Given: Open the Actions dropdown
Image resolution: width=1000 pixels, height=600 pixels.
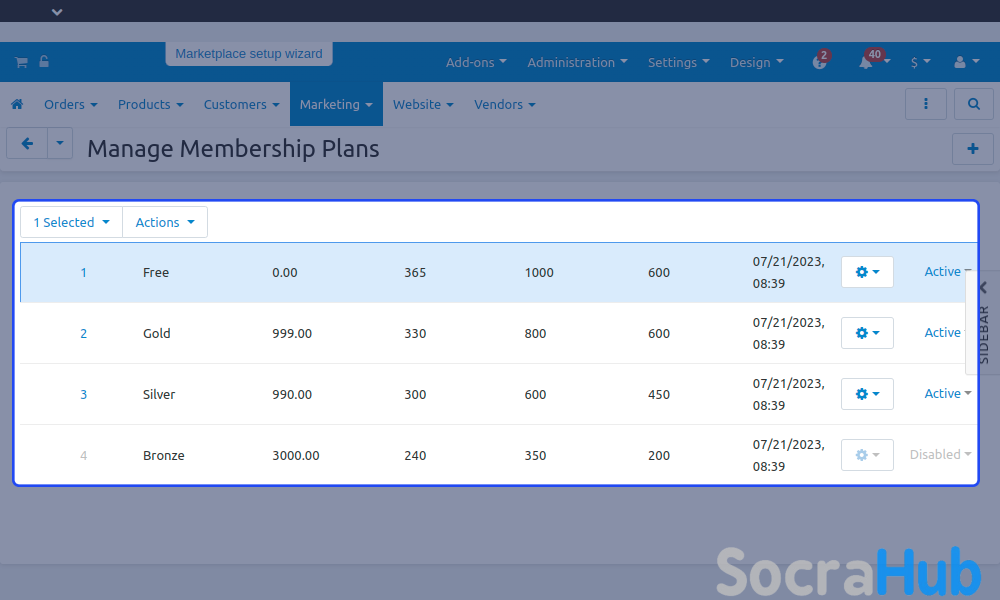Looking at the screenshot, I should tap(165, 222).
